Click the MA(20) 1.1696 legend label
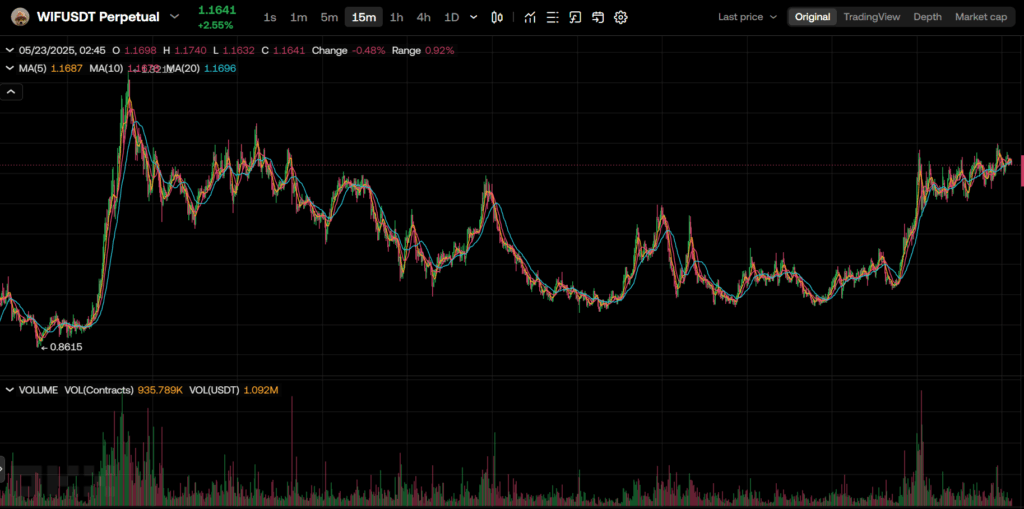 point(202,68)
